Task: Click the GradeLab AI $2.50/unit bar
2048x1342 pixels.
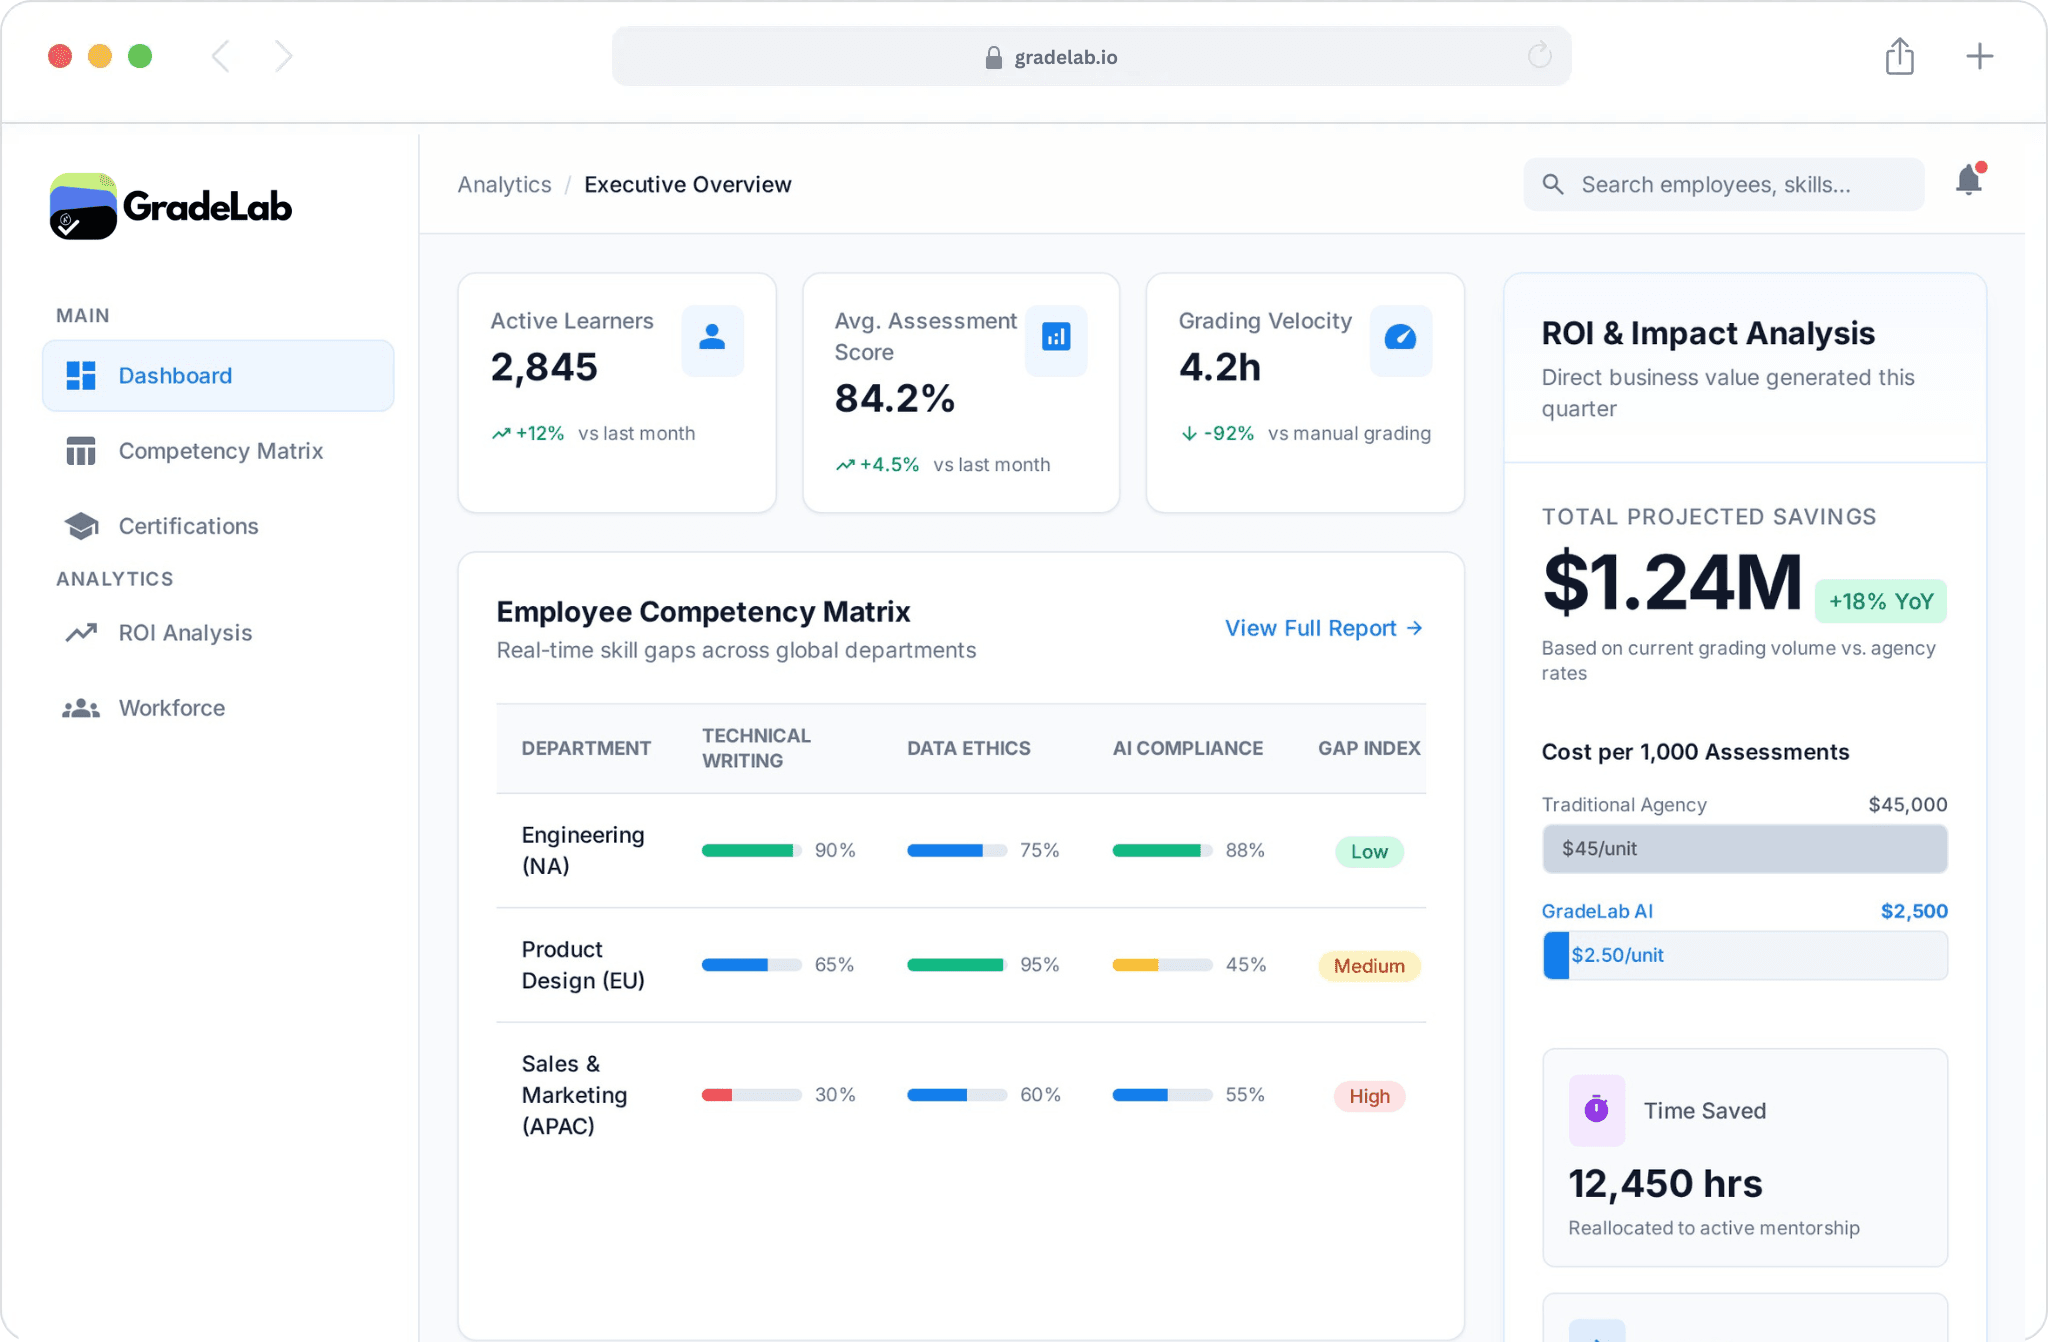Action: 1745,955
